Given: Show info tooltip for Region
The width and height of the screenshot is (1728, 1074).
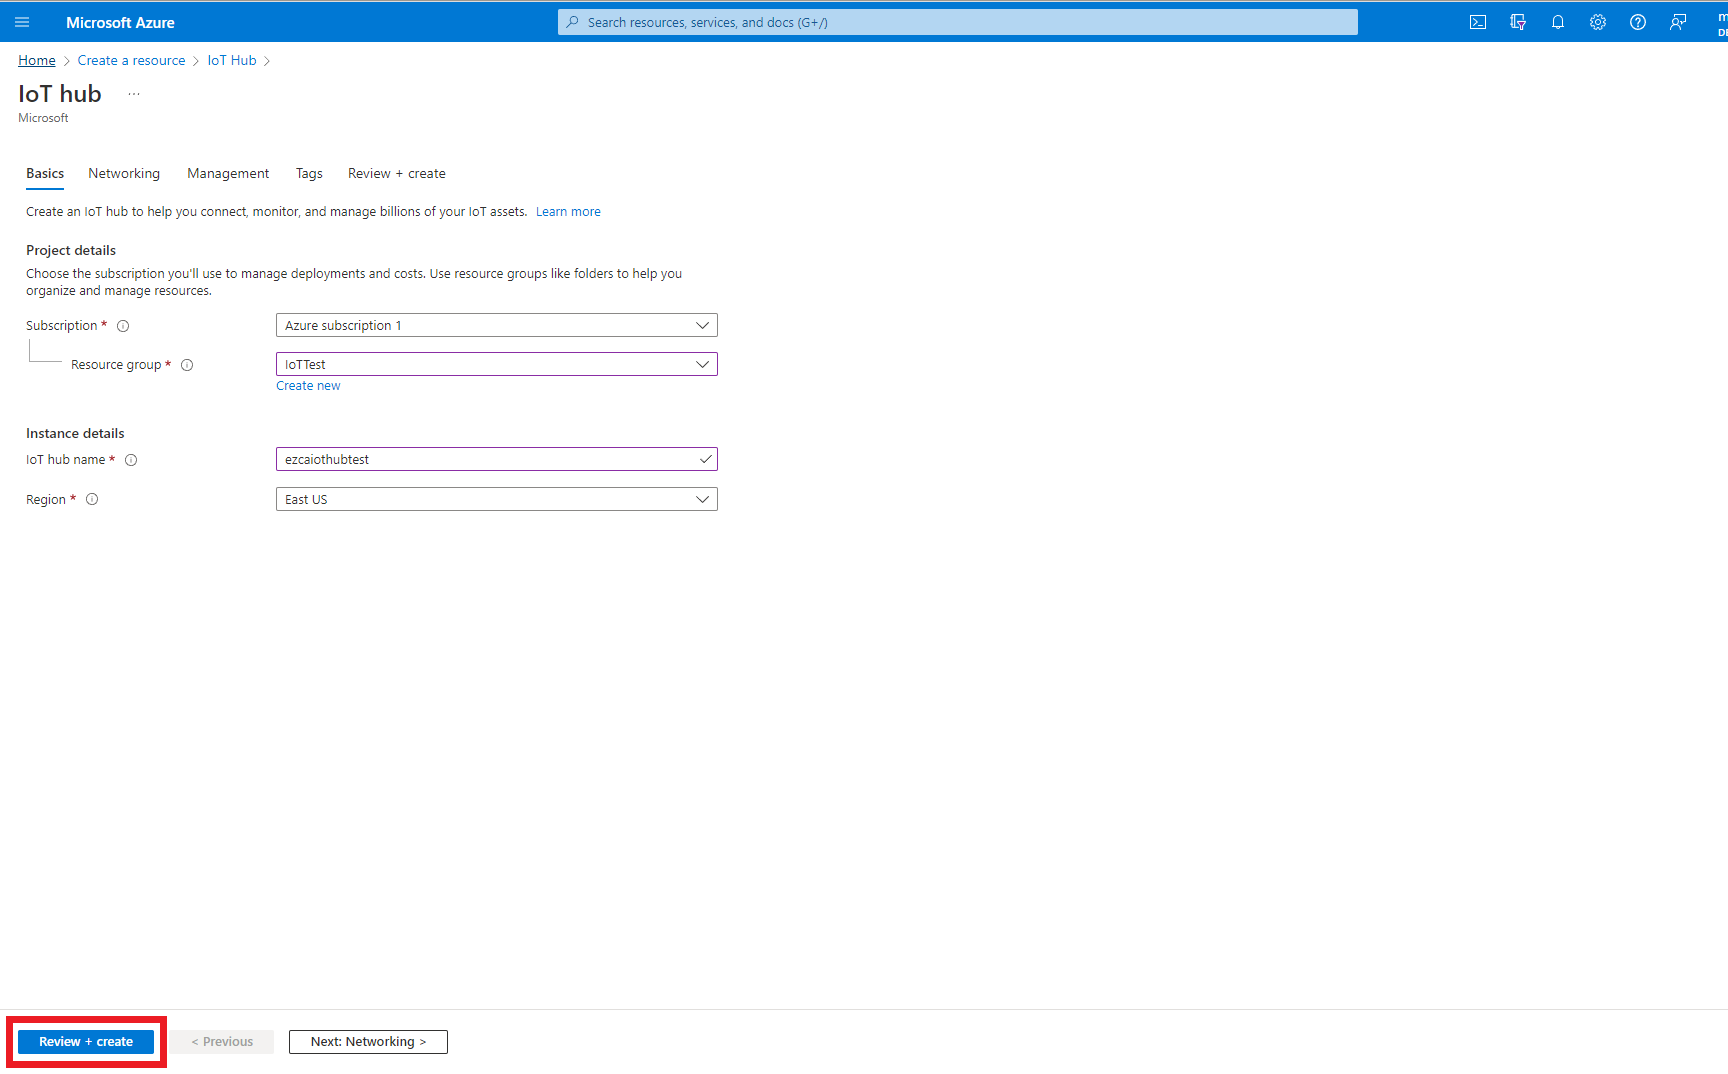Looking at the screenshot, I should click(92, 499).
